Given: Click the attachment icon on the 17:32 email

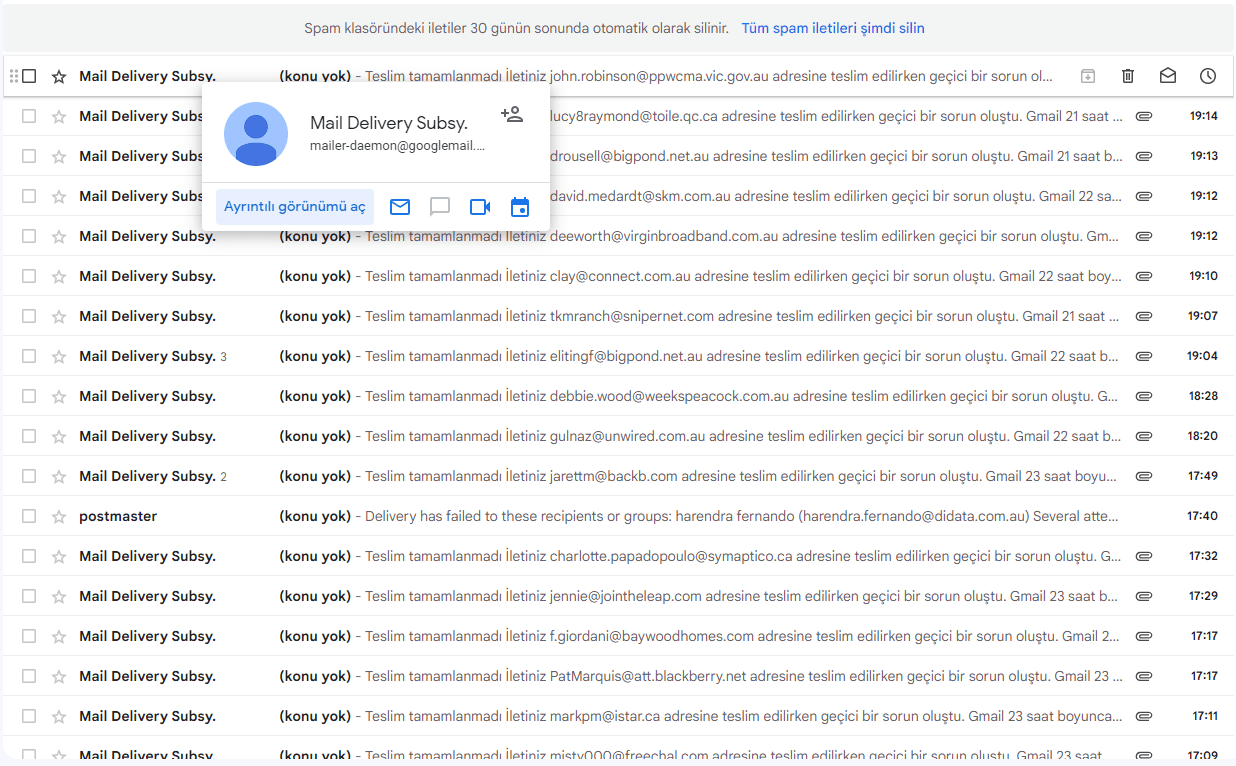Looking at the screenshot, I should (1144, 556).
